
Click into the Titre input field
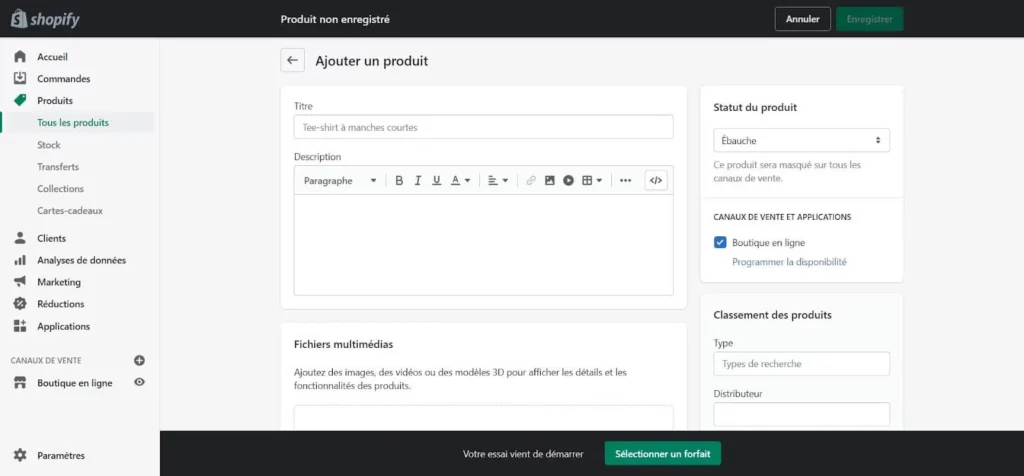(x=483, y=127)
